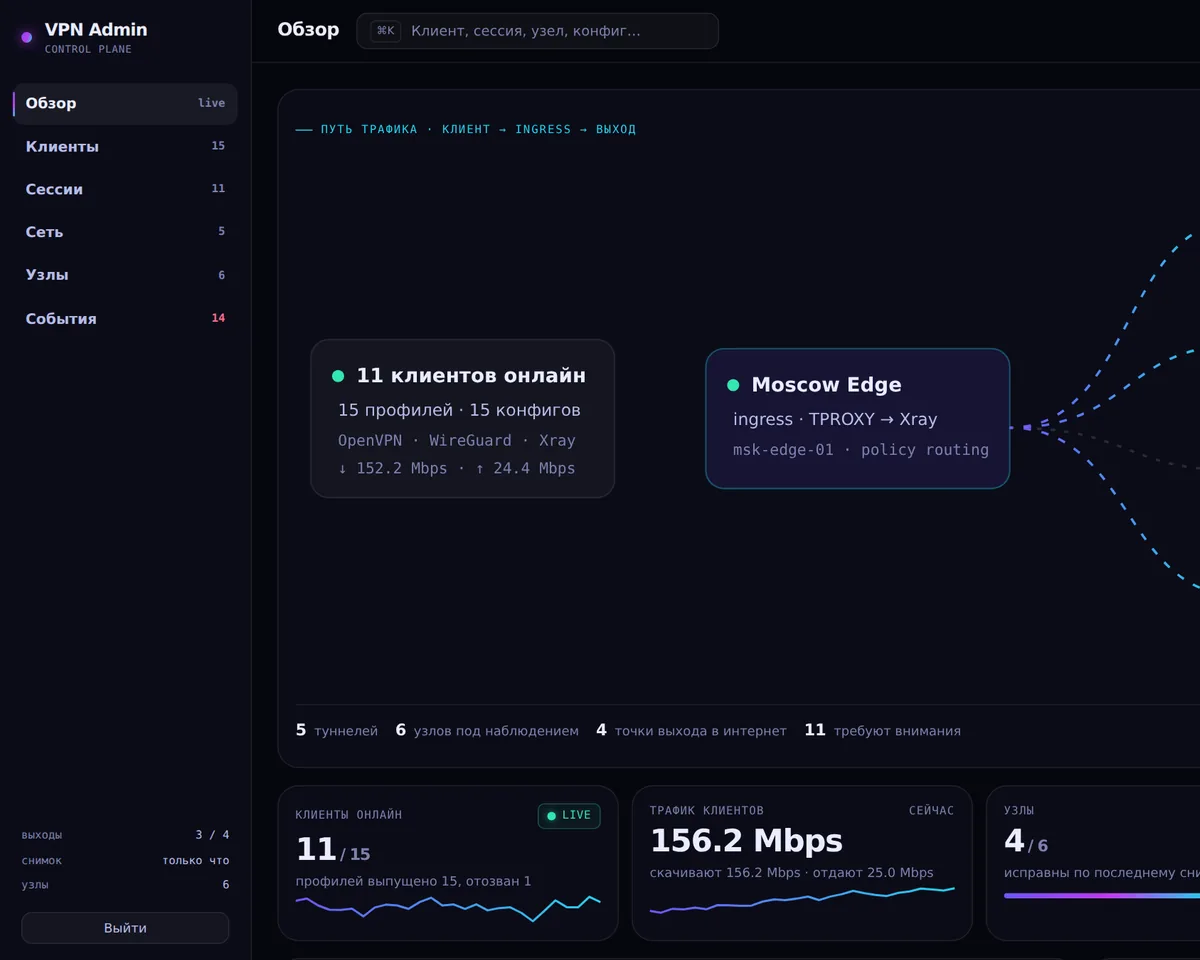The height and width of the screenshot is (960, 1200).
Task: Click the 4 / 6 nodes value
Action: [1026, 842]
